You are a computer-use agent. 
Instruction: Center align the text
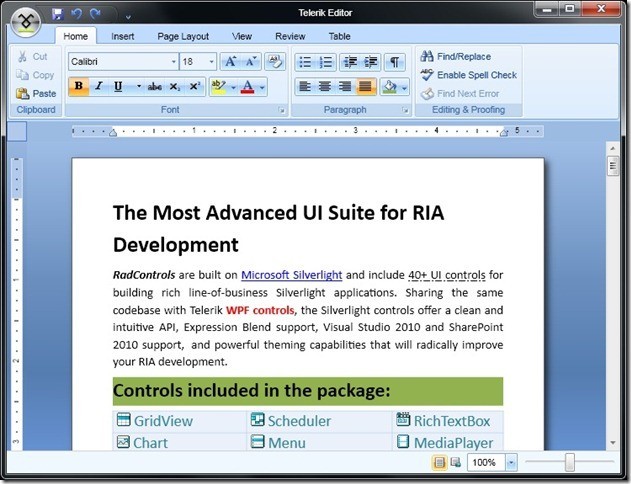[x=325, y=87]
